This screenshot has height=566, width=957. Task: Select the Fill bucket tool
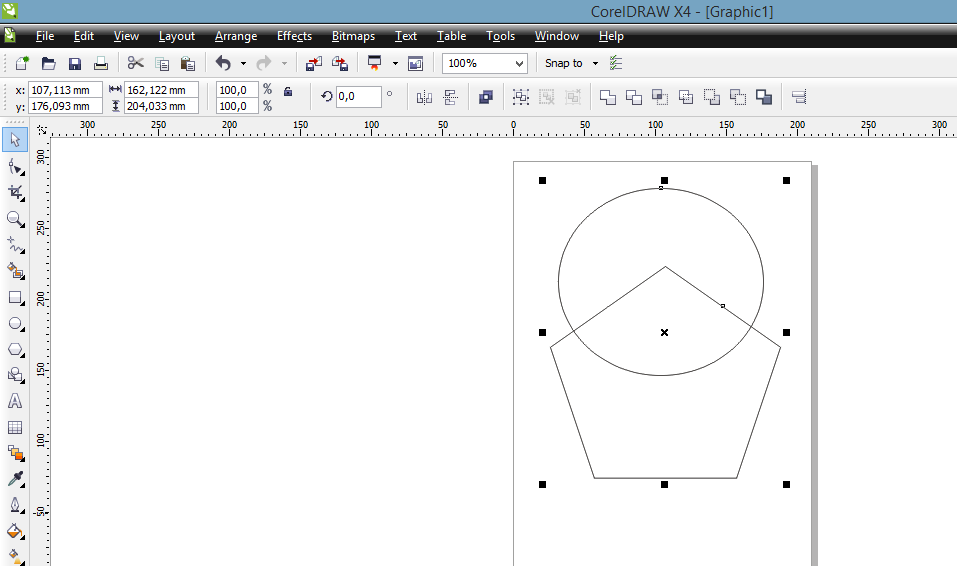pyautogui.click(x=15, y=531)
